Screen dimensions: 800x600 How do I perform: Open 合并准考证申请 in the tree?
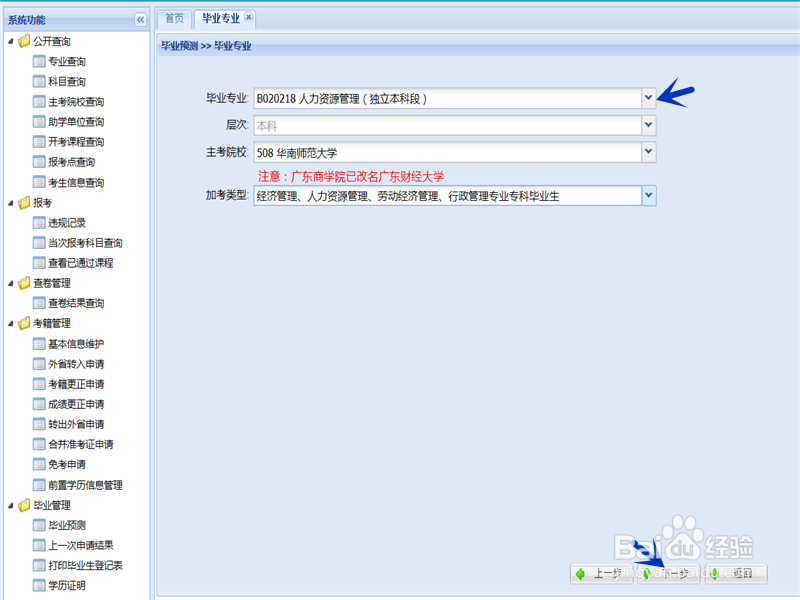coord(81,444)
